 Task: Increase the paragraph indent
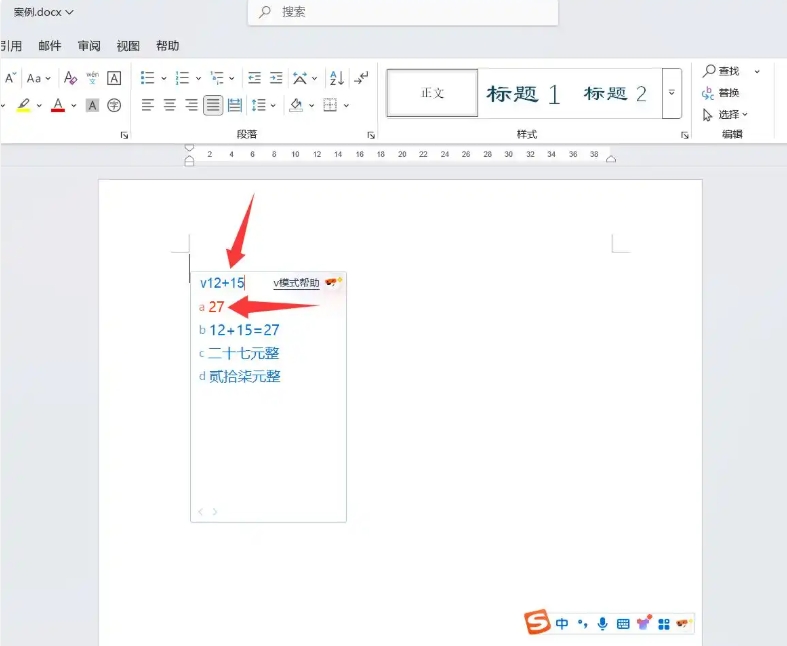(x=275, y=78)
